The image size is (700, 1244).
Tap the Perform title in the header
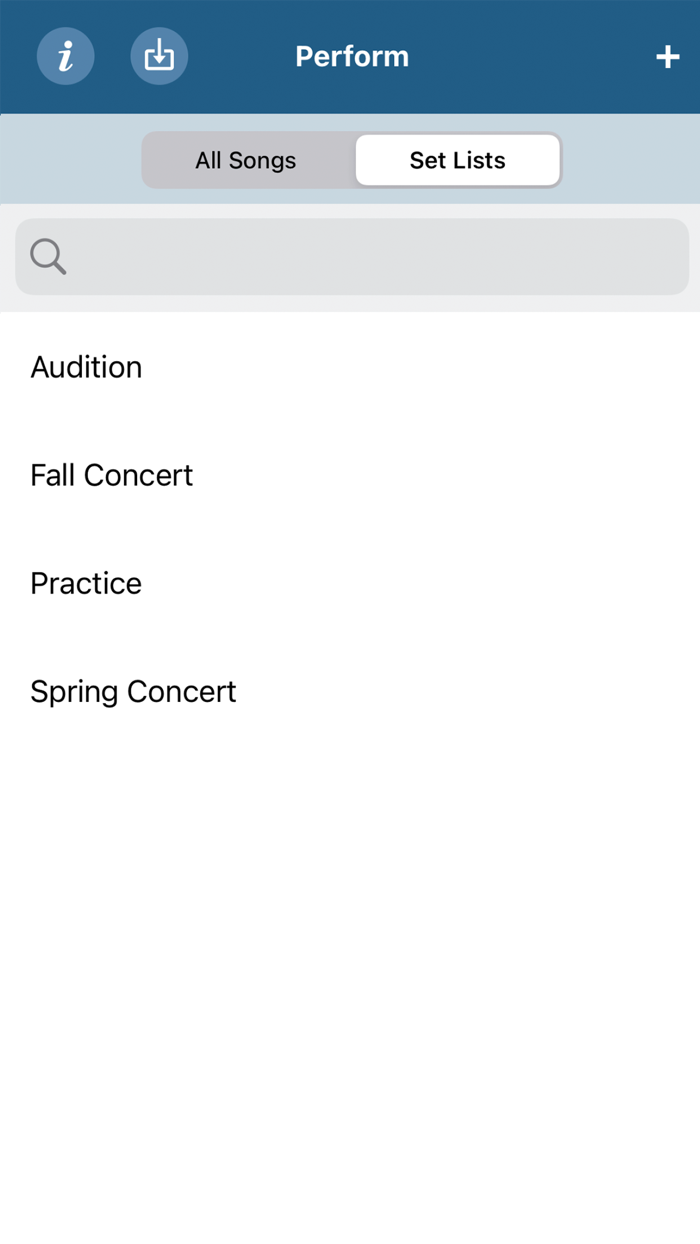point(352,56)
